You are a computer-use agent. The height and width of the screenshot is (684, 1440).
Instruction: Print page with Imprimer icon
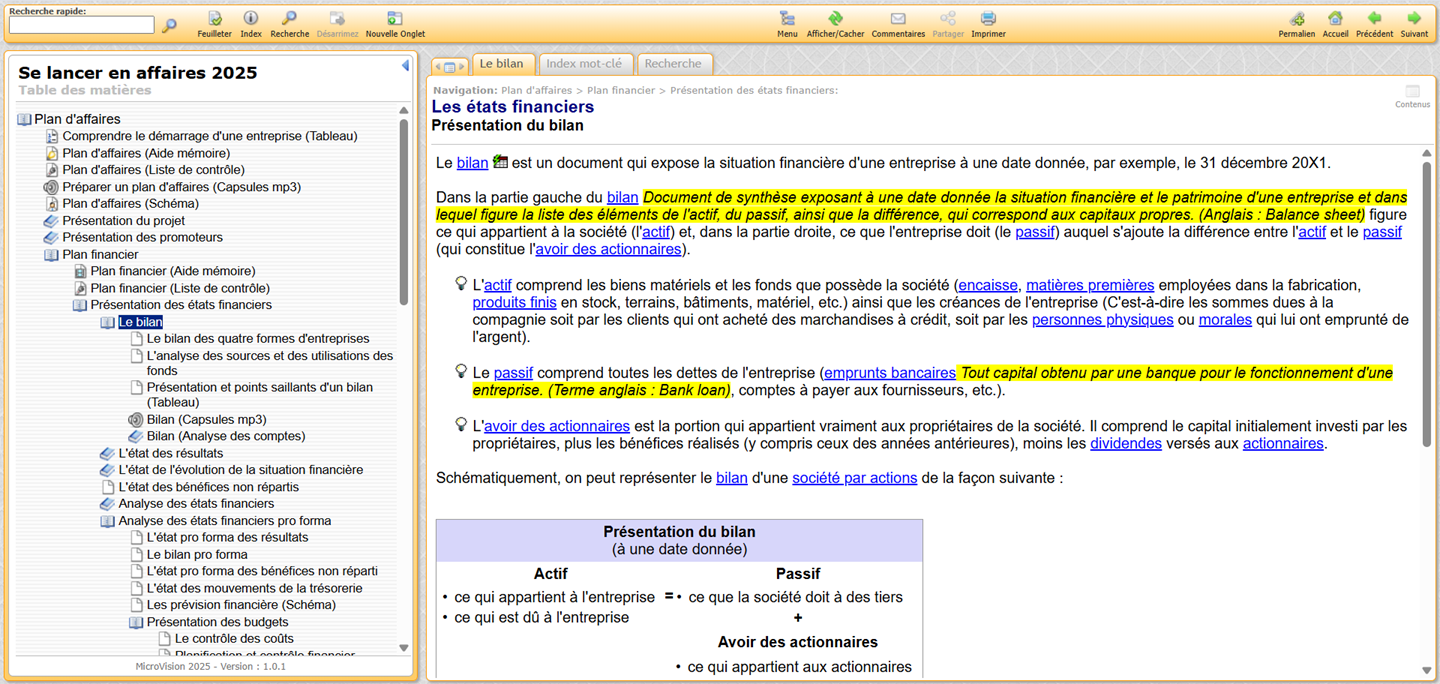(988, 19)
